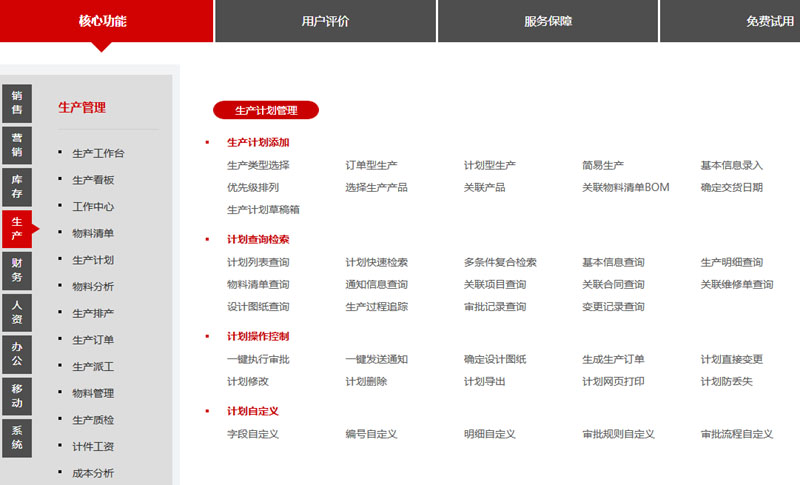Click the 计划查询检索 section heading
Viewport: 800px width, 485px height.
(x=258, y=240)
